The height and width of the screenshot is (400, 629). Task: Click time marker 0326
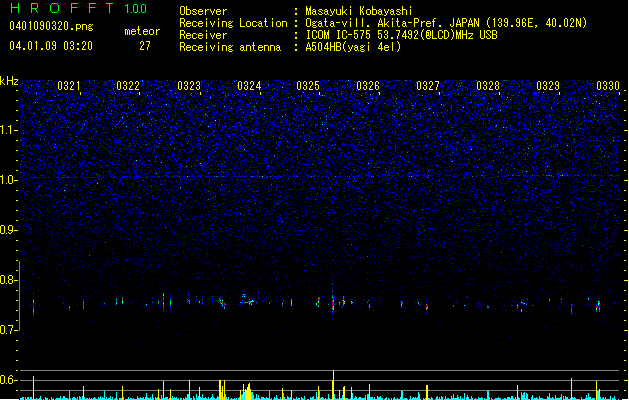click(x=368, y=85)
